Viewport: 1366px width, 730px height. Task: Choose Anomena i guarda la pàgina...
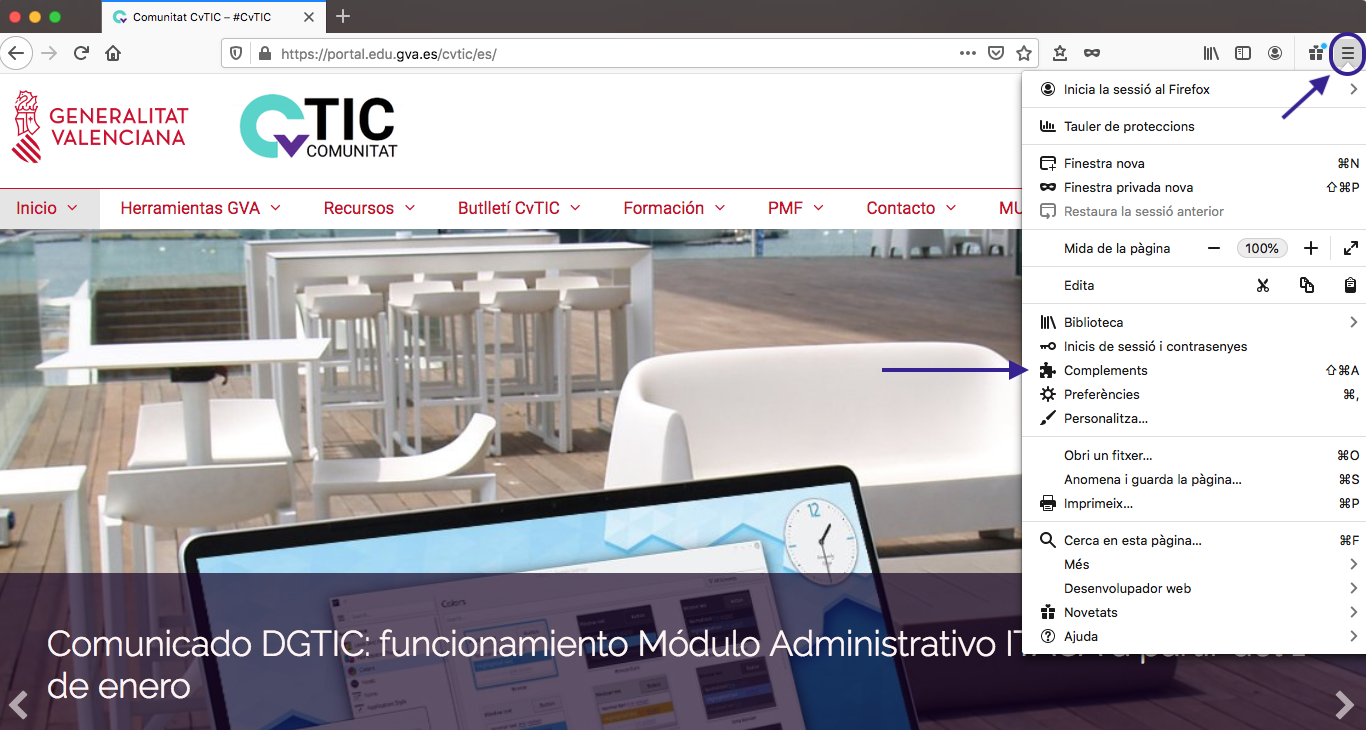point(1194,479)
